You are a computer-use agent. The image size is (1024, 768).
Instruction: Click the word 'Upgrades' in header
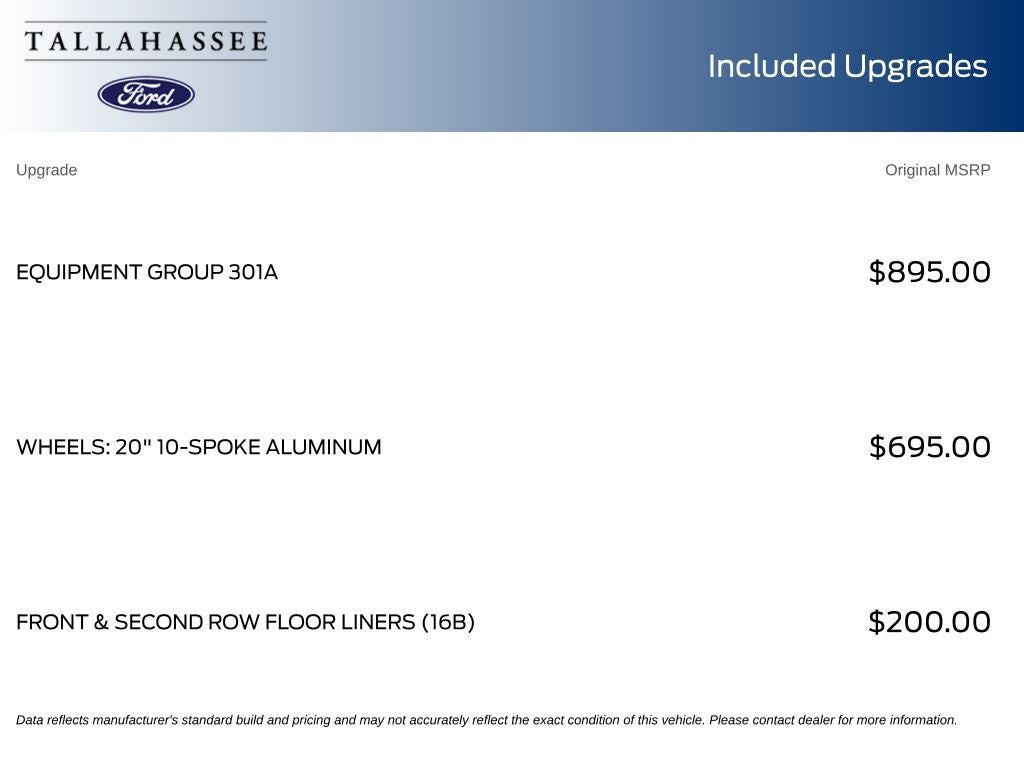(x=916, y=67)
